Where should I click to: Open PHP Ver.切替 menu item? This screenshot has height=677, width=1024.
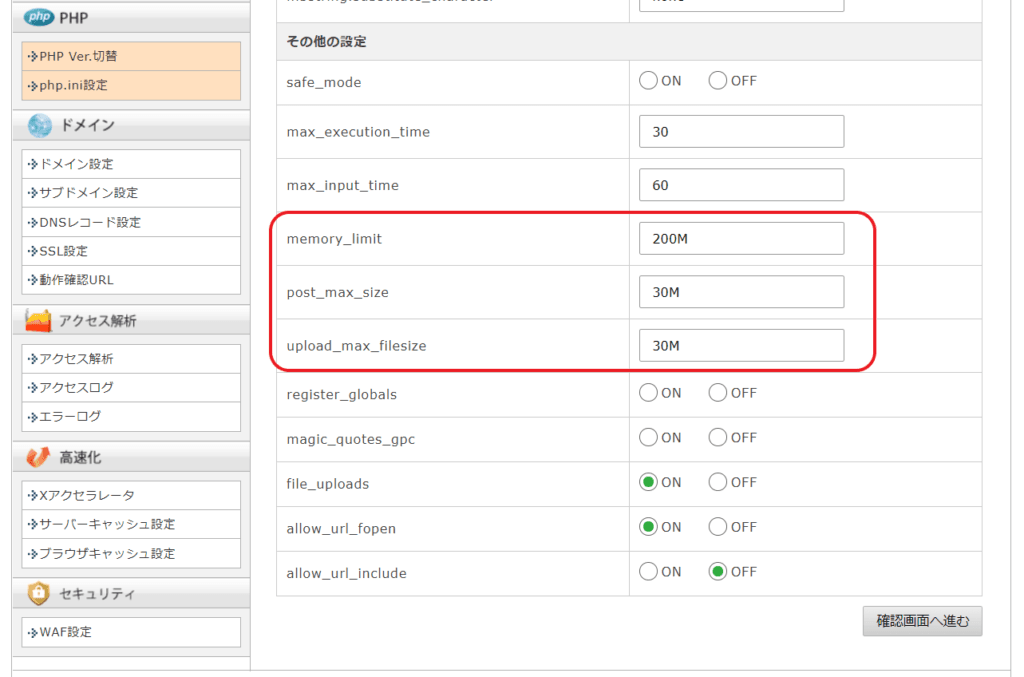pyautogui.click(x=131, y=56)
